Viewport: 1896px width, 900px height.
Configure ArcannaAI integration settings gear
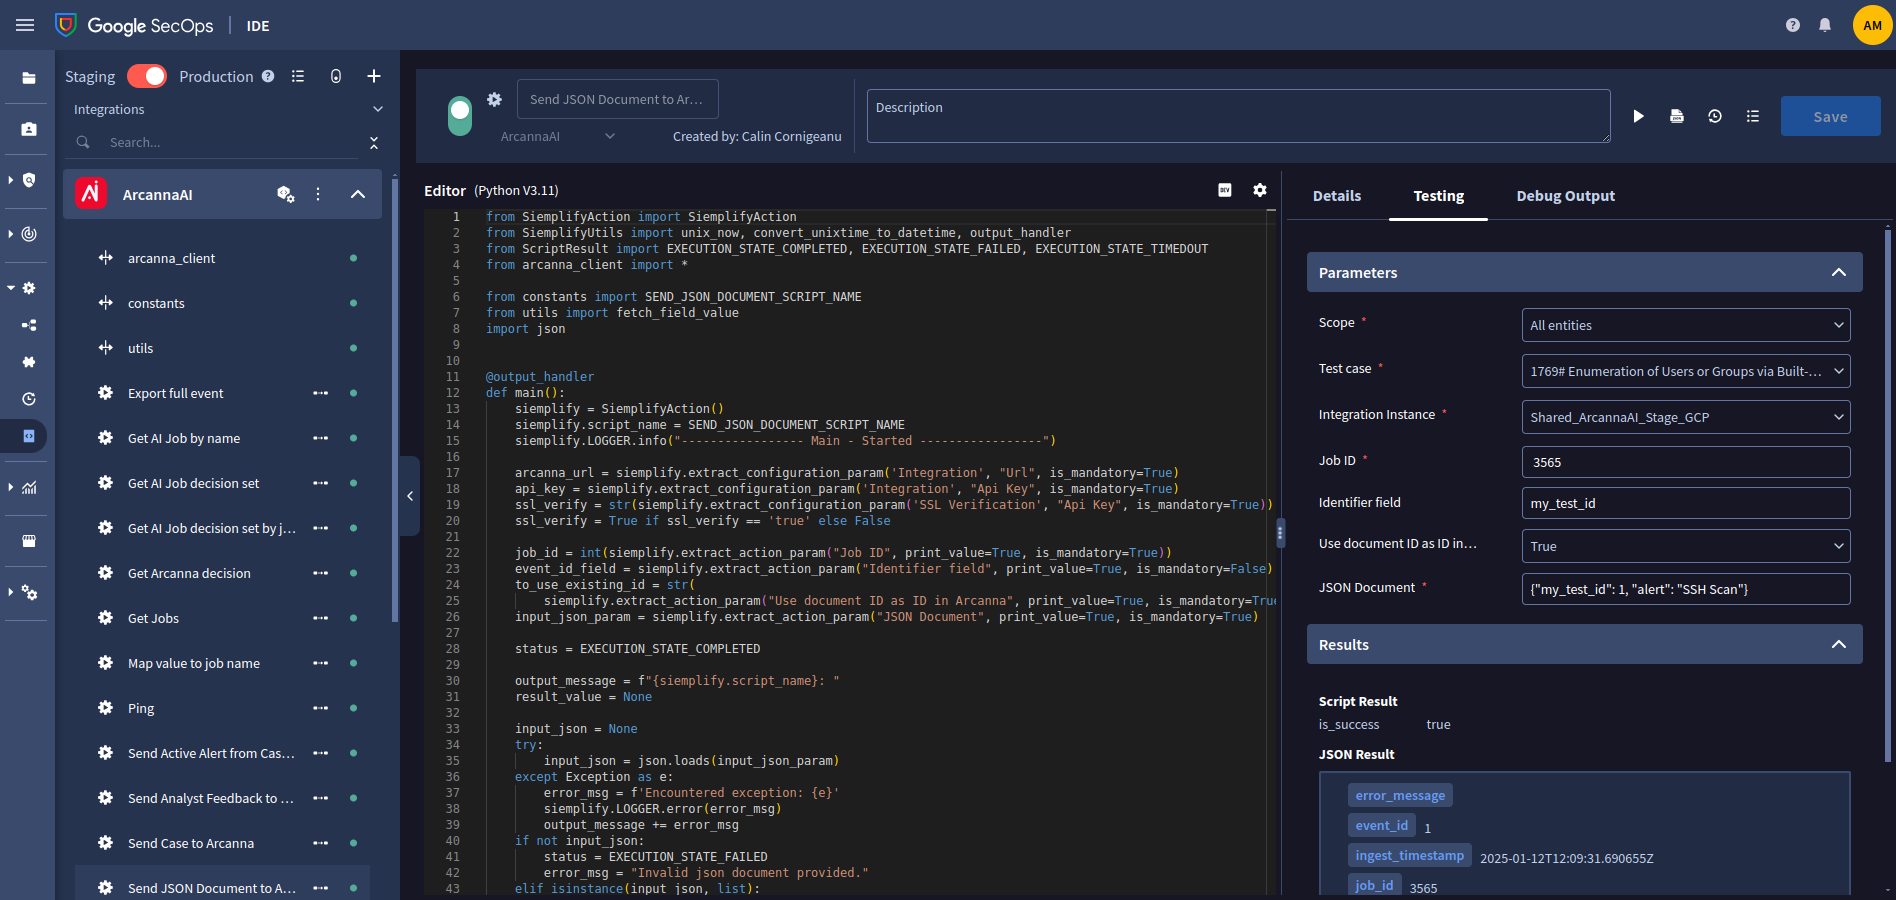[286, 194]
